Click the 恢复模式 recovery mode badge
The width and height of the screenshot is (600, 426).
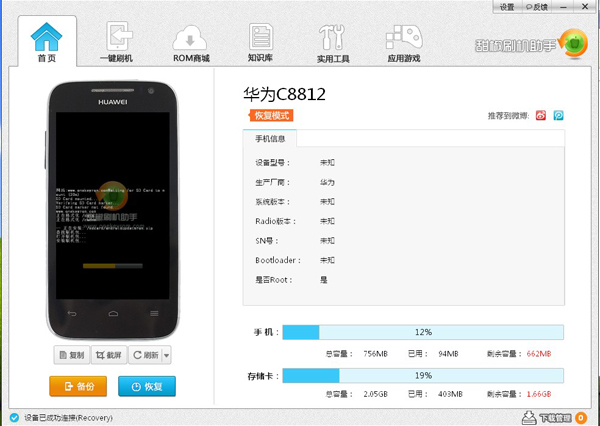click(271, 115)
